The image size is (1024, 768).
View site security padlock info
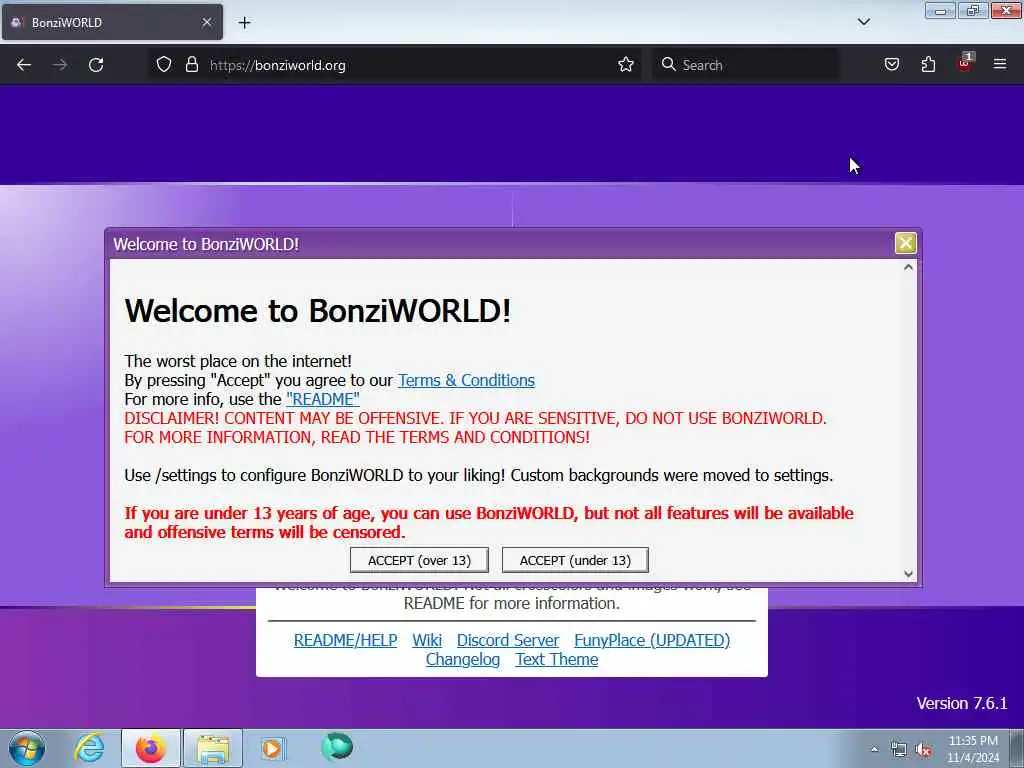(x=191, y=64)
